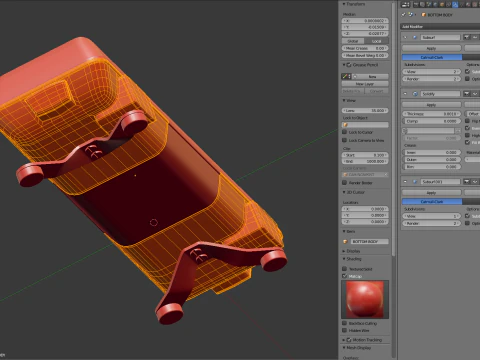
Task: Enable the Hidden Wire checkbox
Action: 345,330
